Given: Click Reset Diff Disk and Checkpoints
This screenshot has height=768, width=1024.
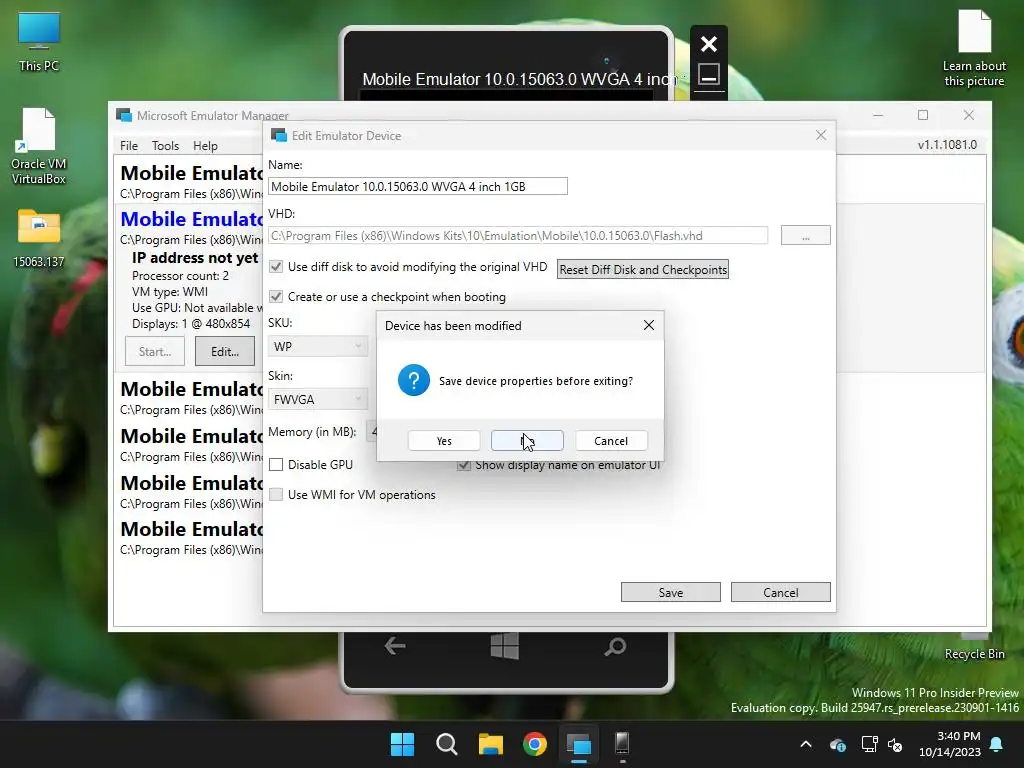Looking at the screenshot, I should tap(643, 270).
